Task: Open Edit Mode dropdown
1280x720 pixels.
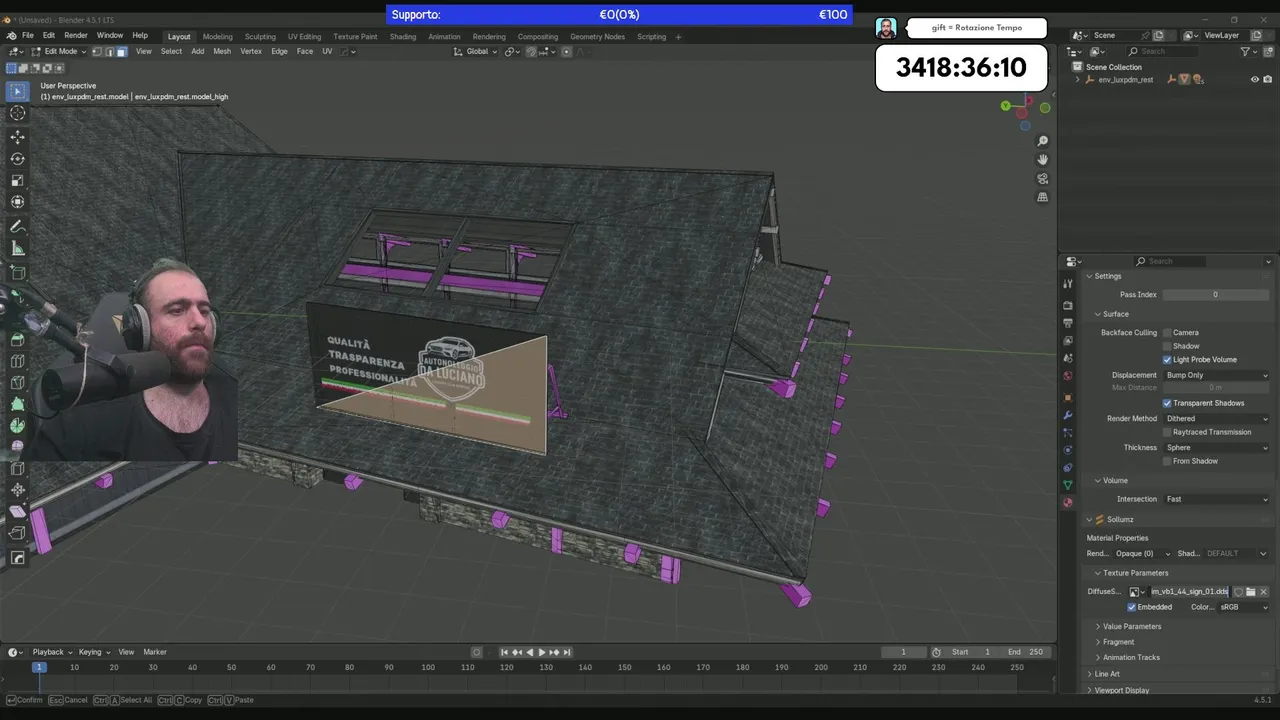Action: coord(58,51)
